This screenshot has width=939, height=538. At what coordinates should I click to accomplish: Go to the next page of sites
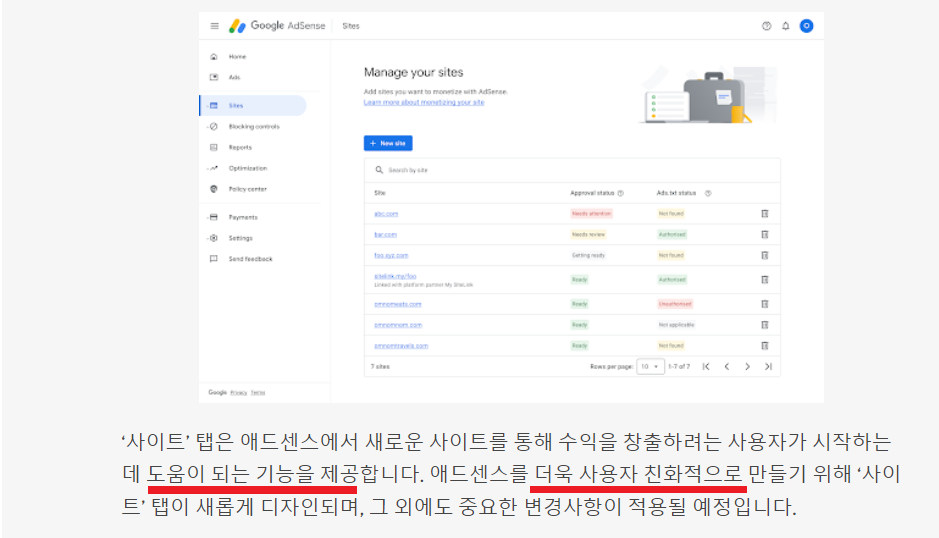(747, 367)
